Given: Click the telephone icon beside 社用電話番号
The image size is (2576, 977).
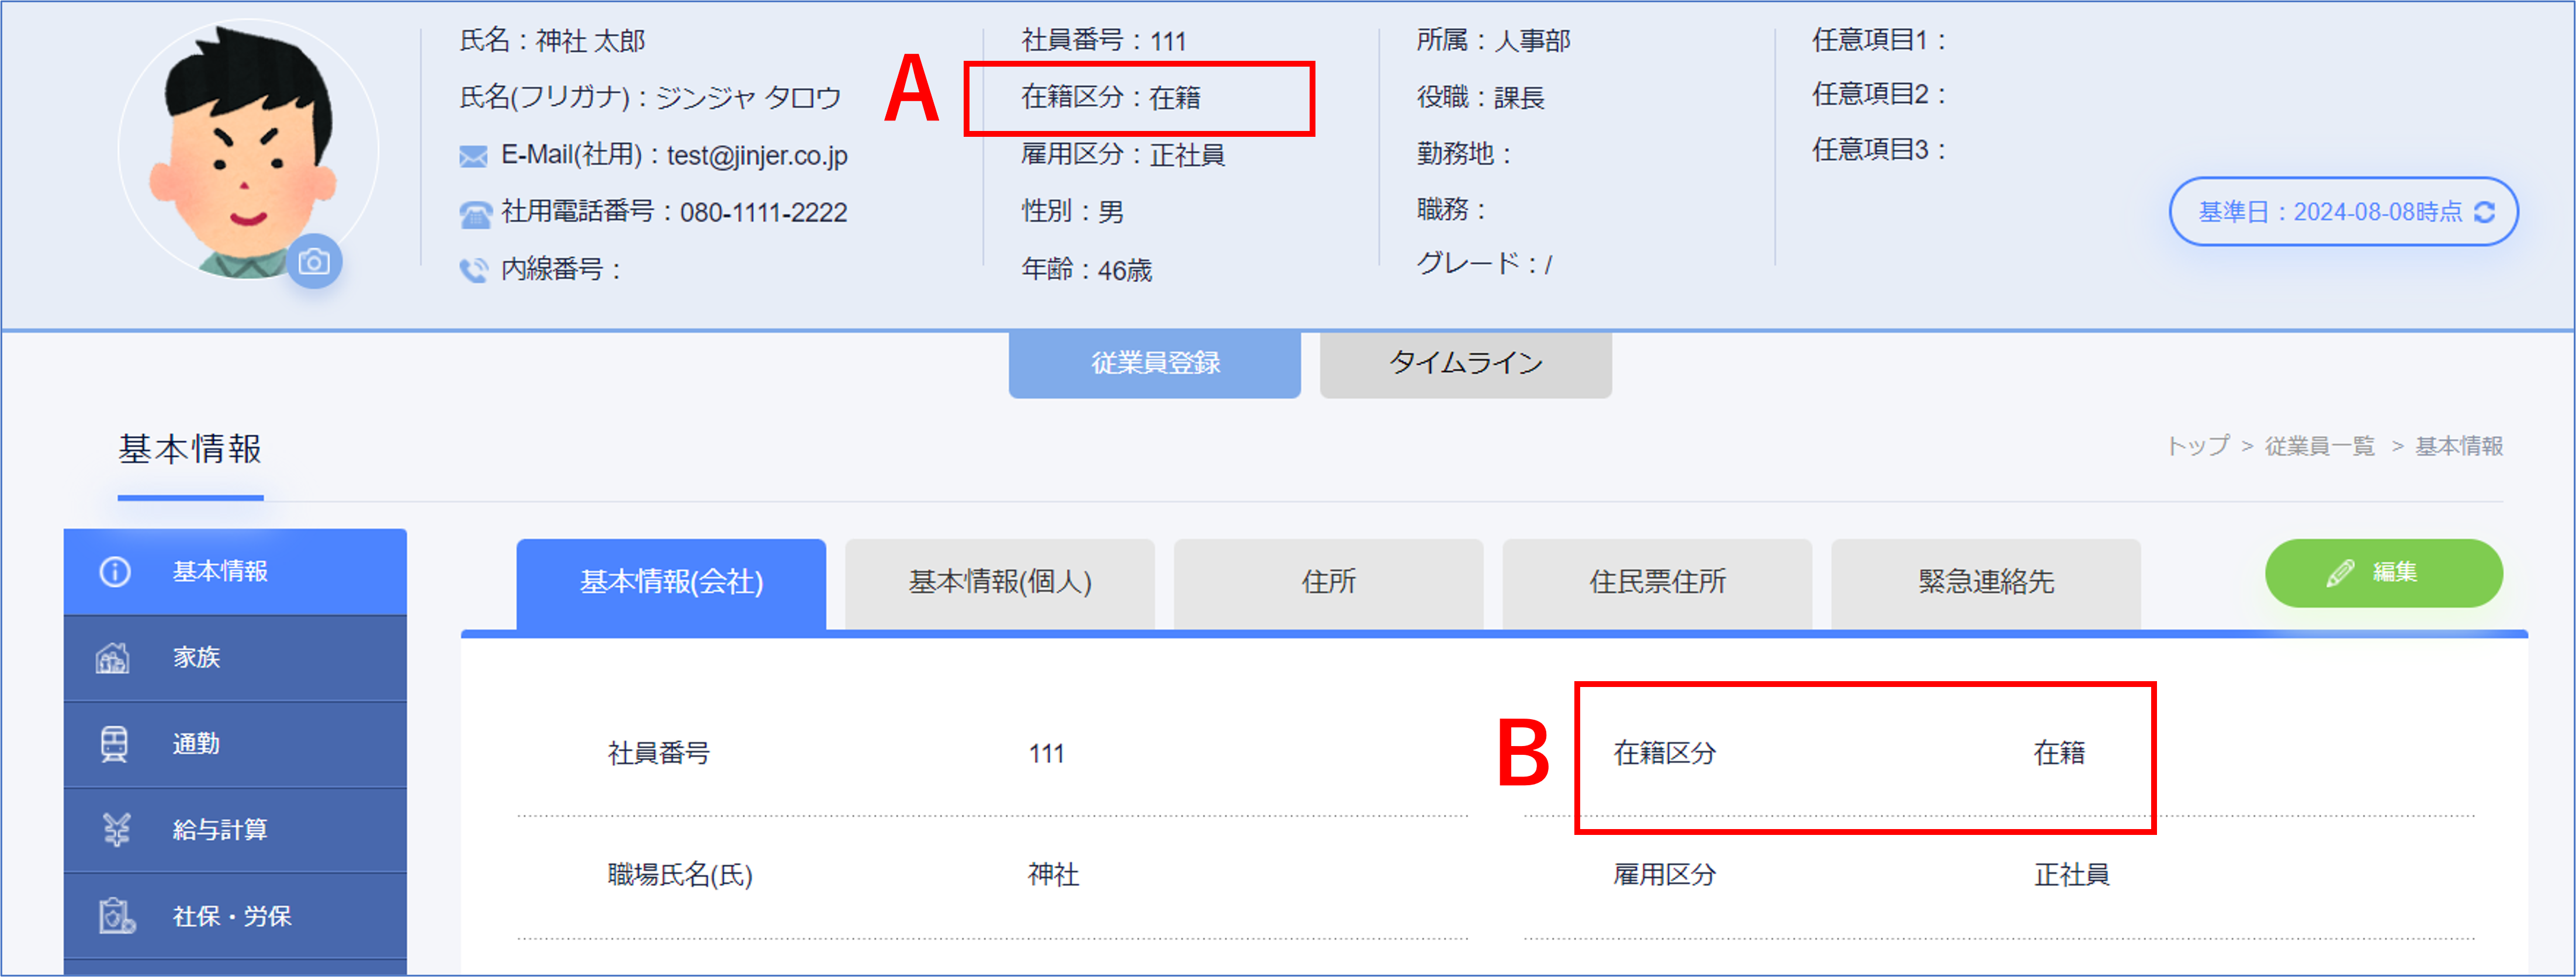Looking at the screenshot, I should point(475,213).
